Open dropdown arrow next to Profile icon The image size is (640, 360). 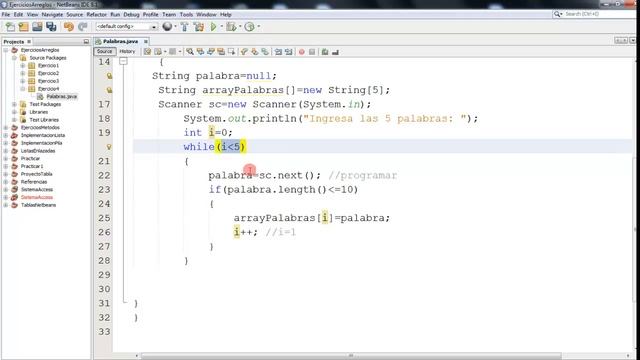pyautogui.click(x=258, y=27)
